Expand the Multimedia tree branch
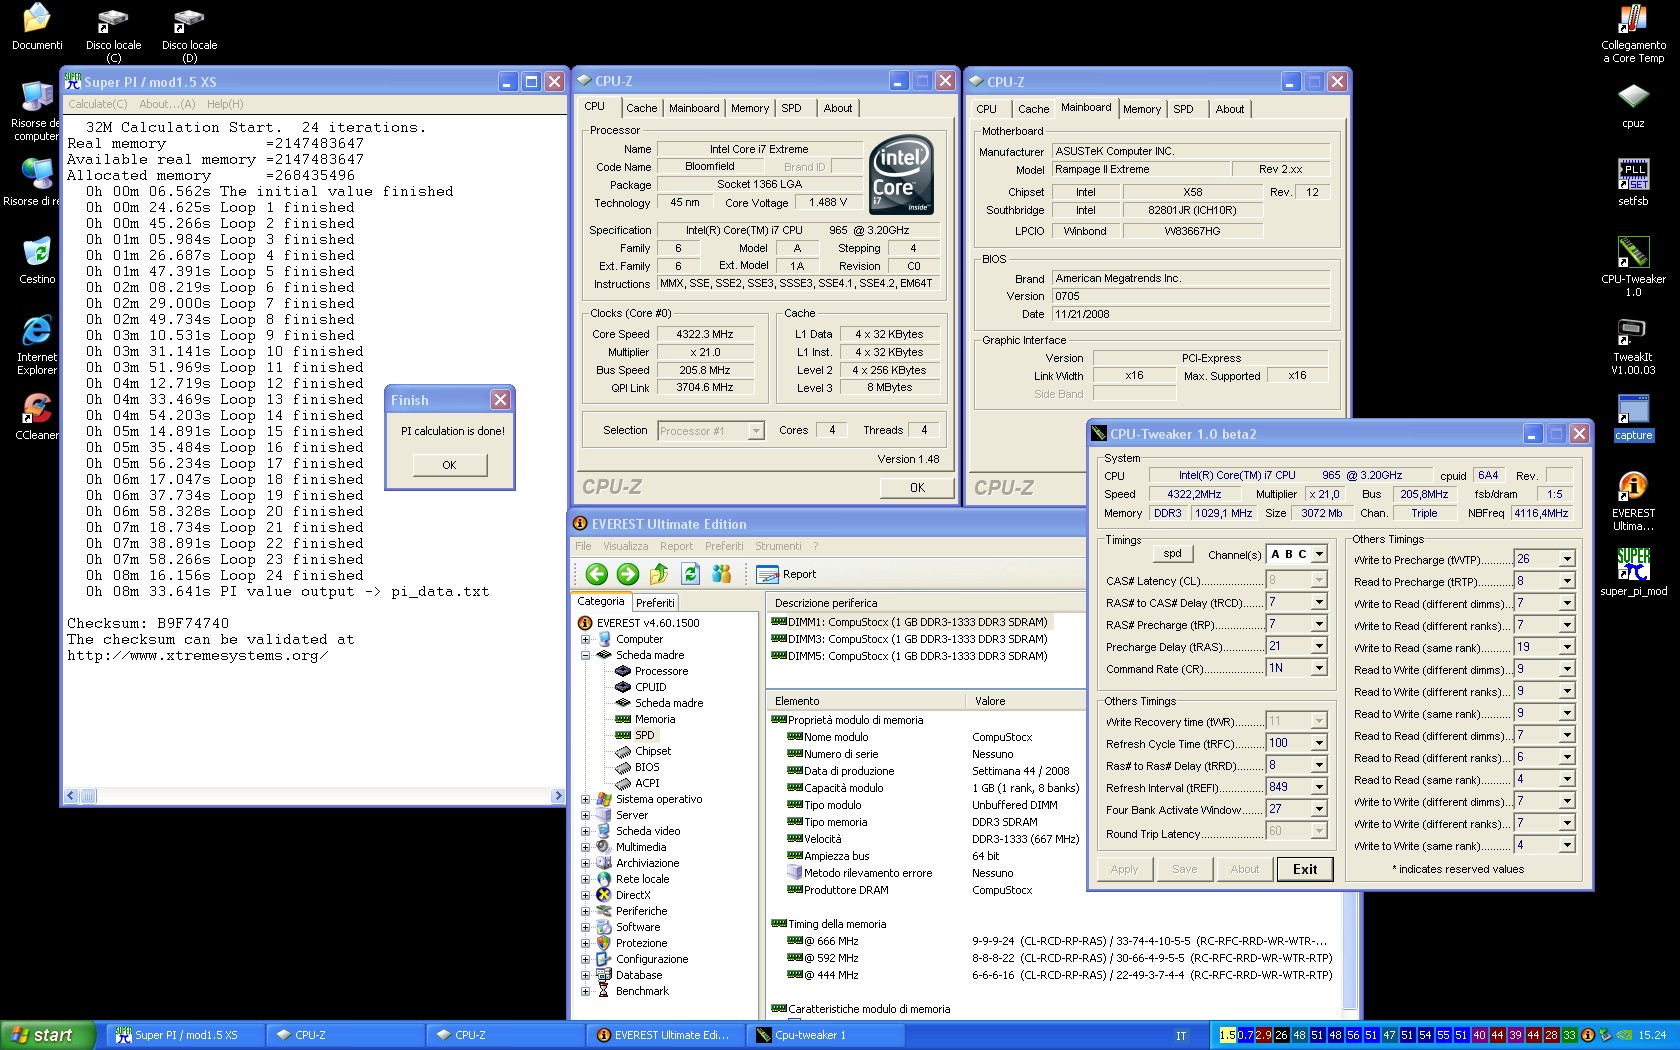The height and width of the screenshot is (1050, 1680). tap(585, 847)
